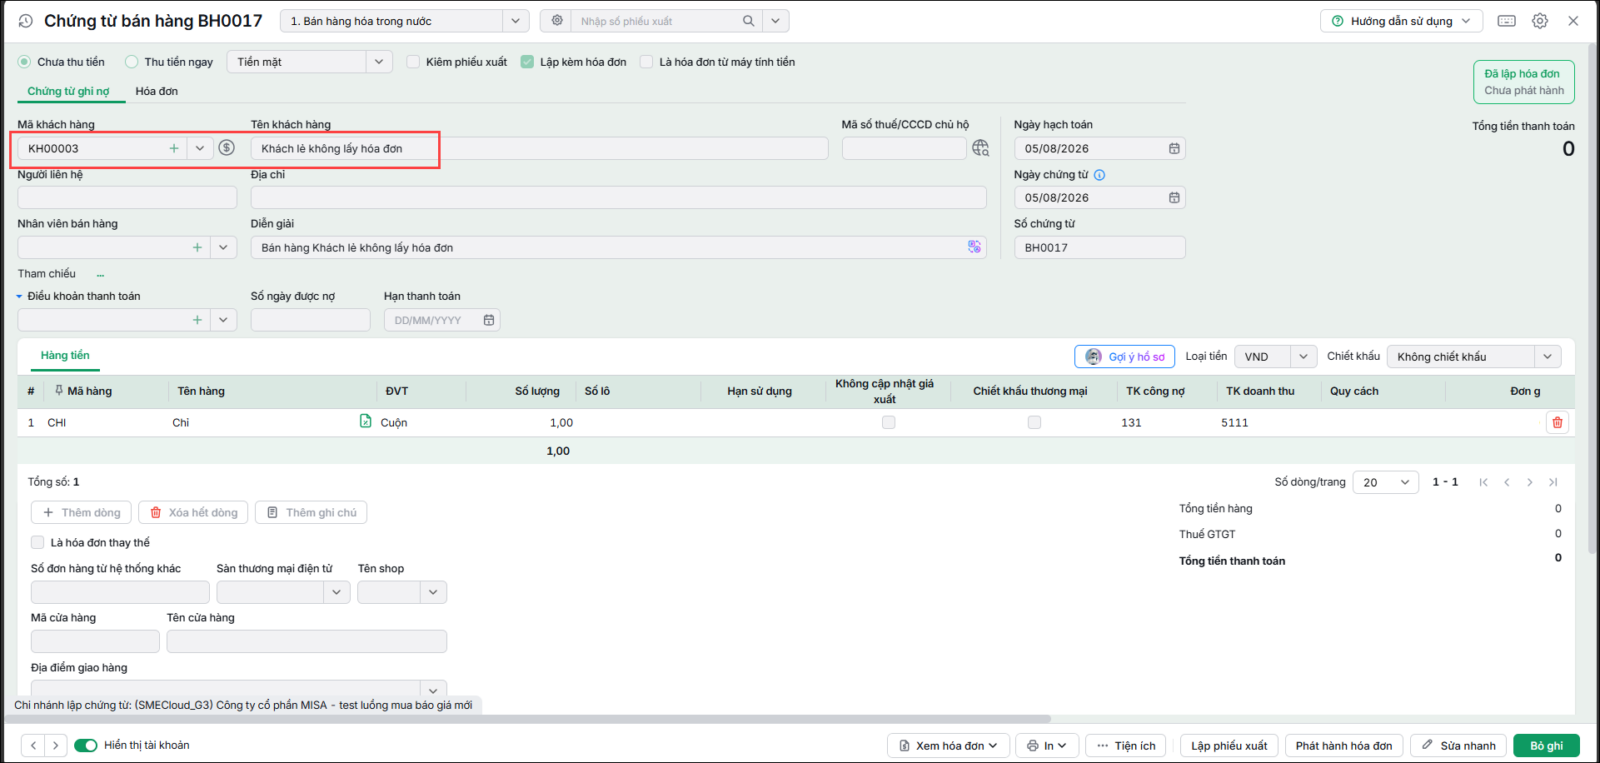Select the Hàng tiền tab

[65, 355]
